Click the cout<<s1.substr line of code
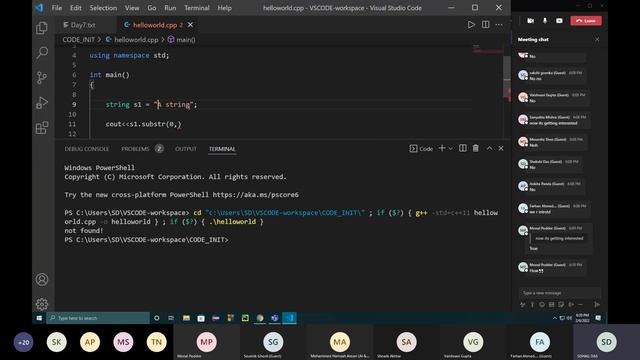Screen dimensions: 640x360 [143, 124]
